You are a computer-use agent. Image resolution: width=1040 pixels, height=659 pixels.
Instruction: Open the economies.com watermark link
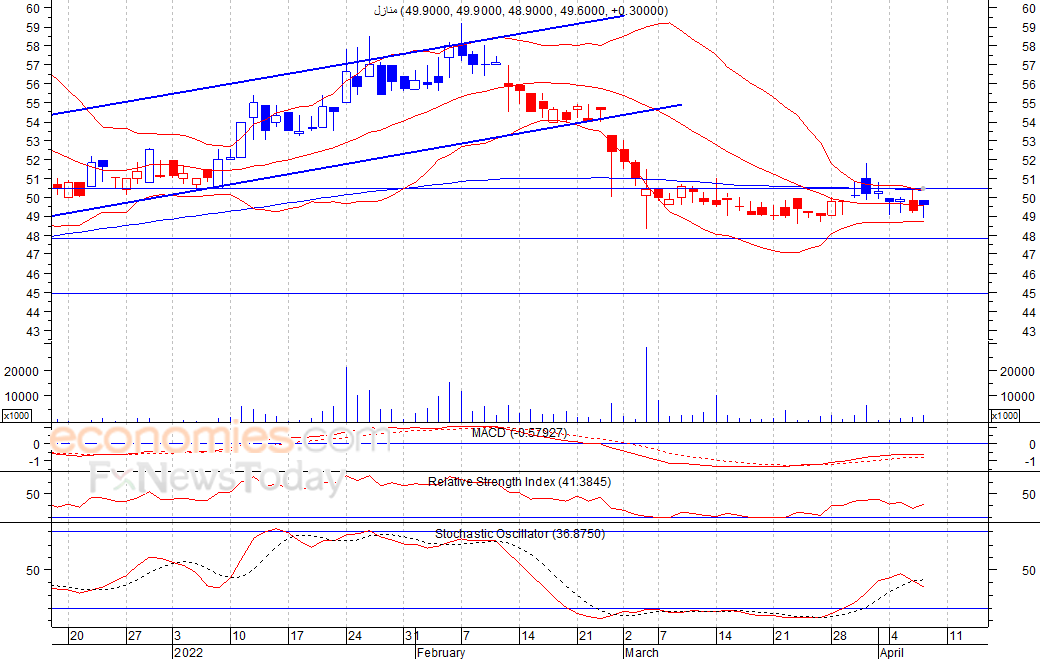click(220, 438)
